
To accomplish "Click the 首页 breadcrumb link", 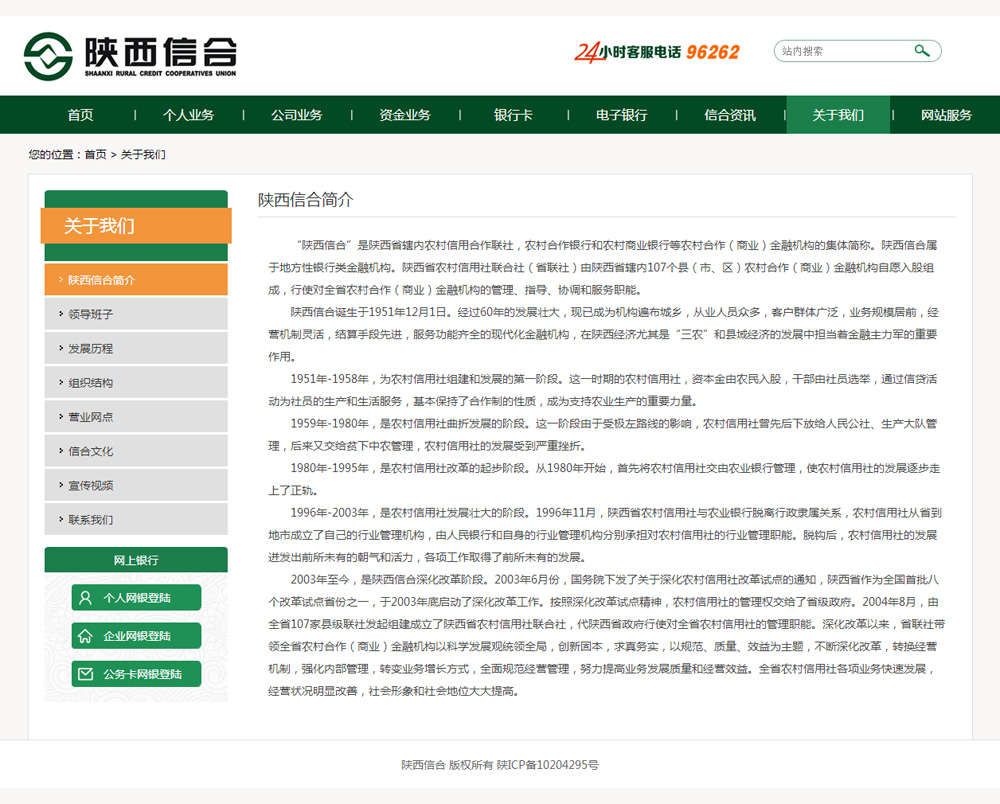I will coord(95,155).
